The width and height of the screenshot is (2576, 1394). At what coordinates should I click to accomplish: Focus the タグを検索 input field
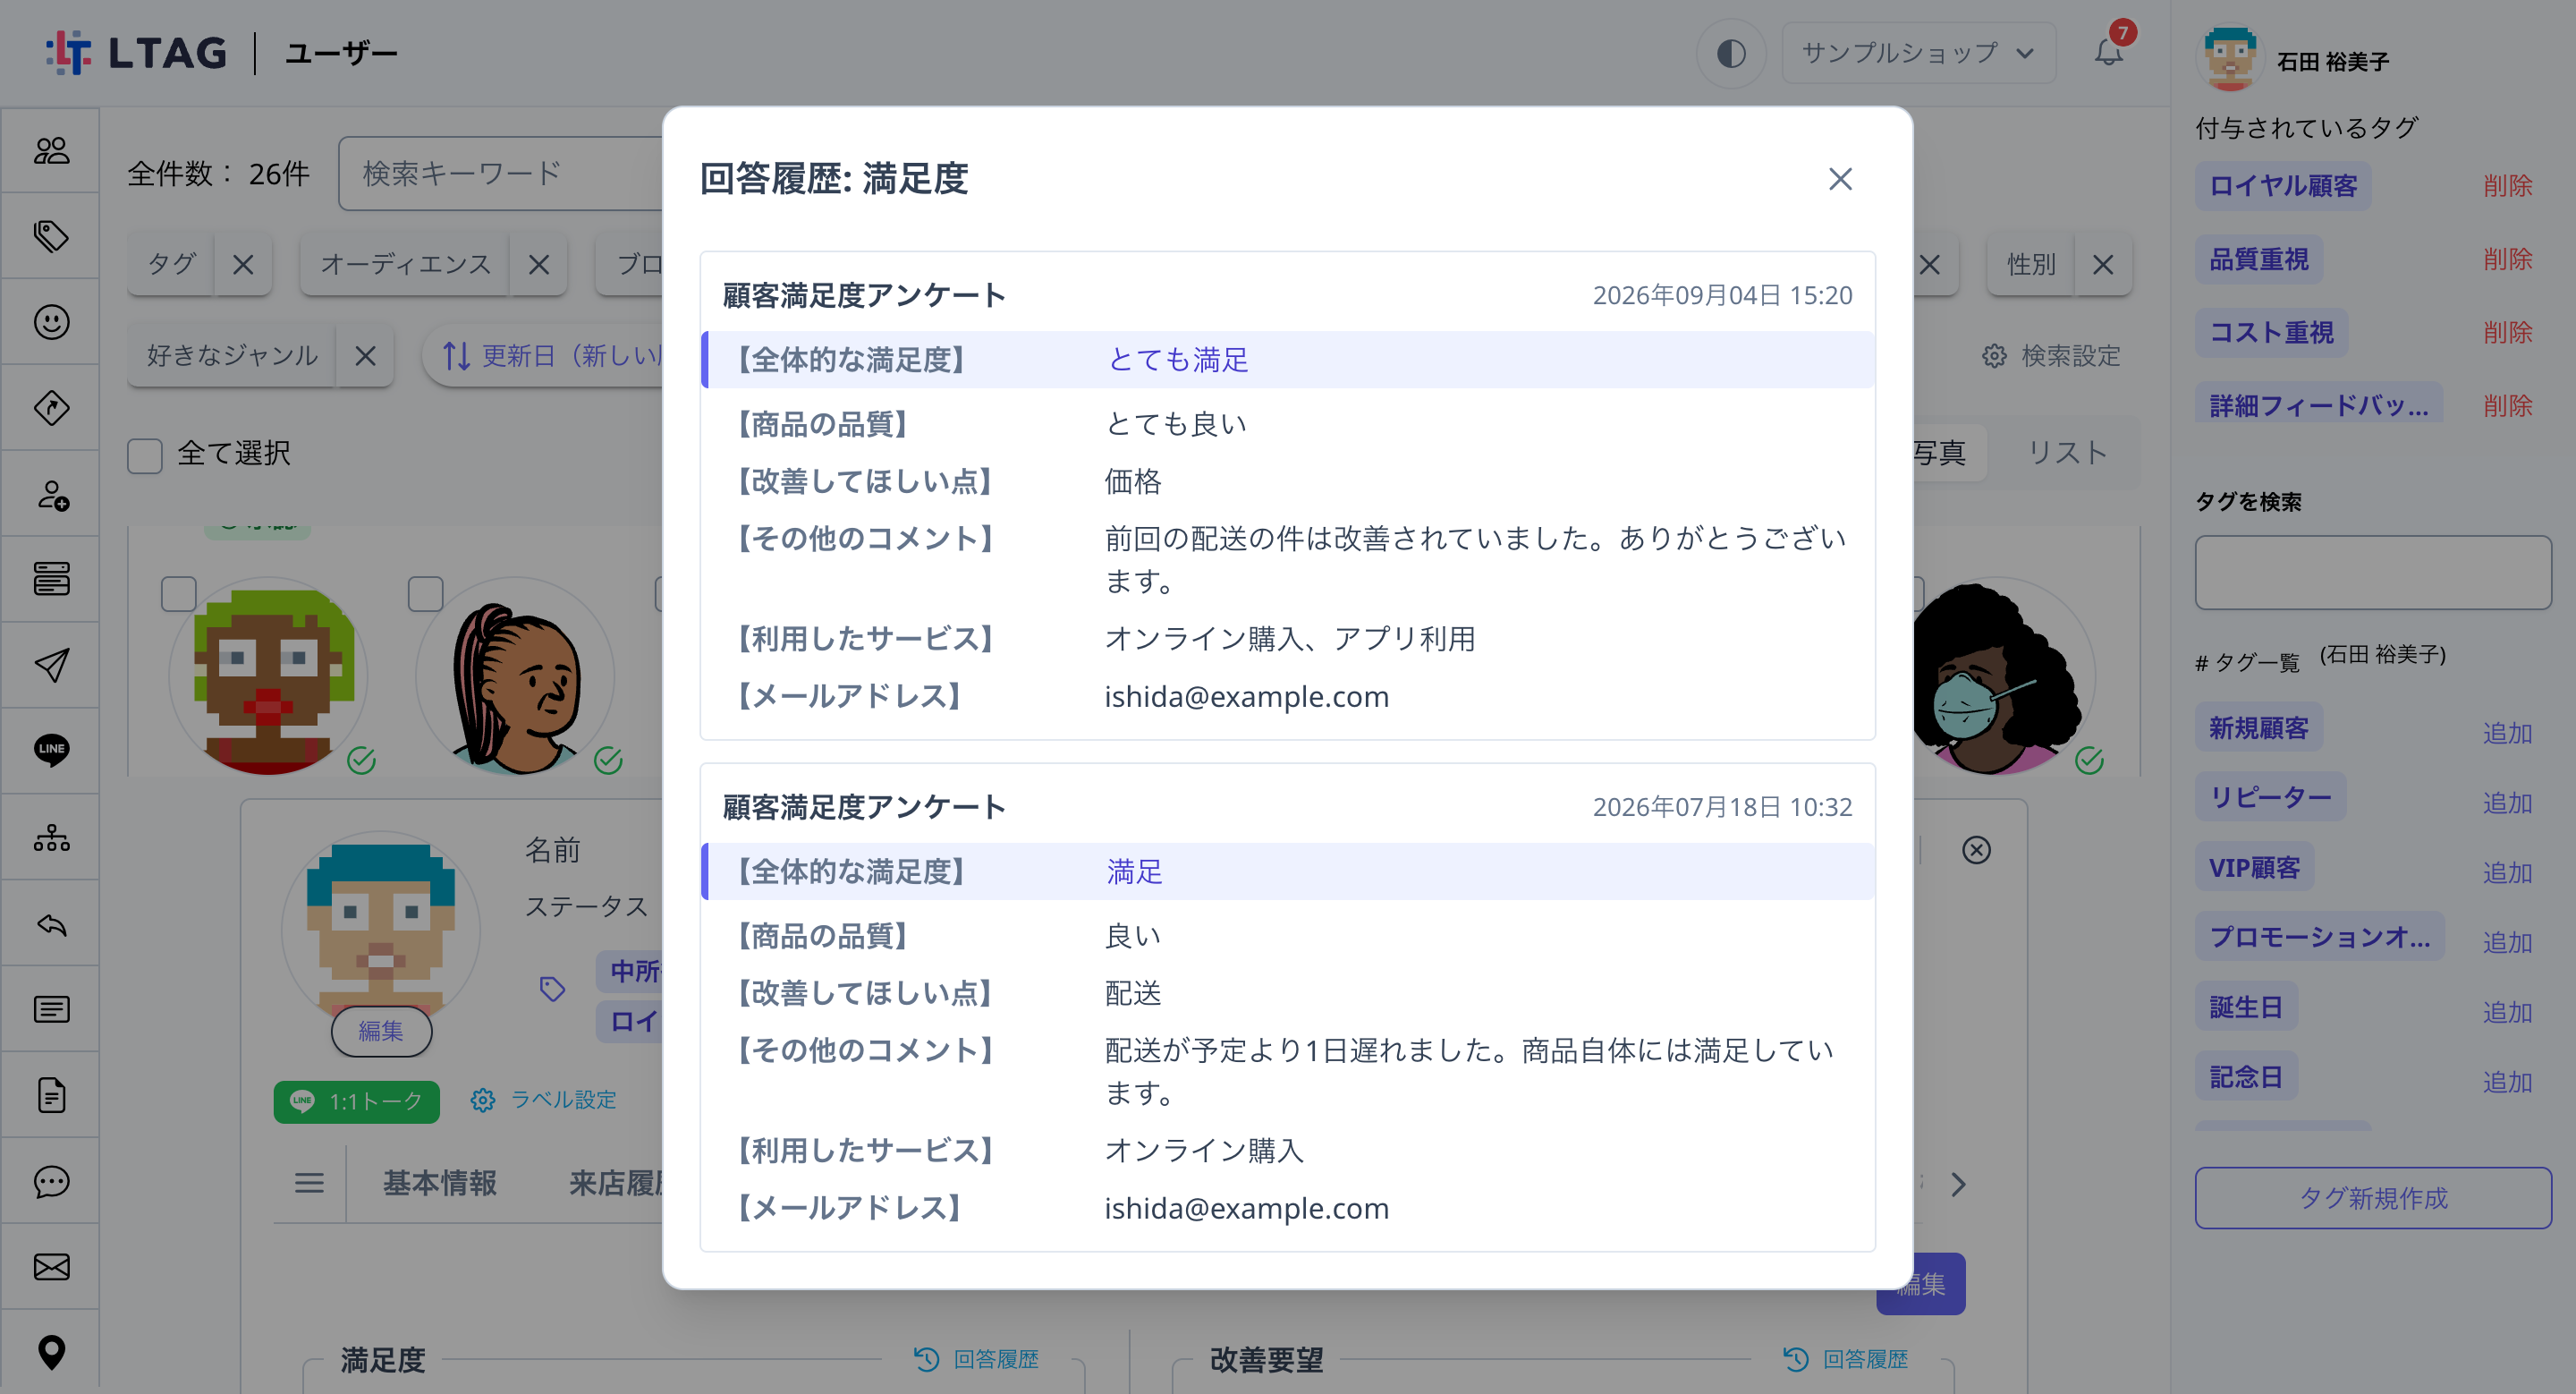click(x=2373, y=572)
